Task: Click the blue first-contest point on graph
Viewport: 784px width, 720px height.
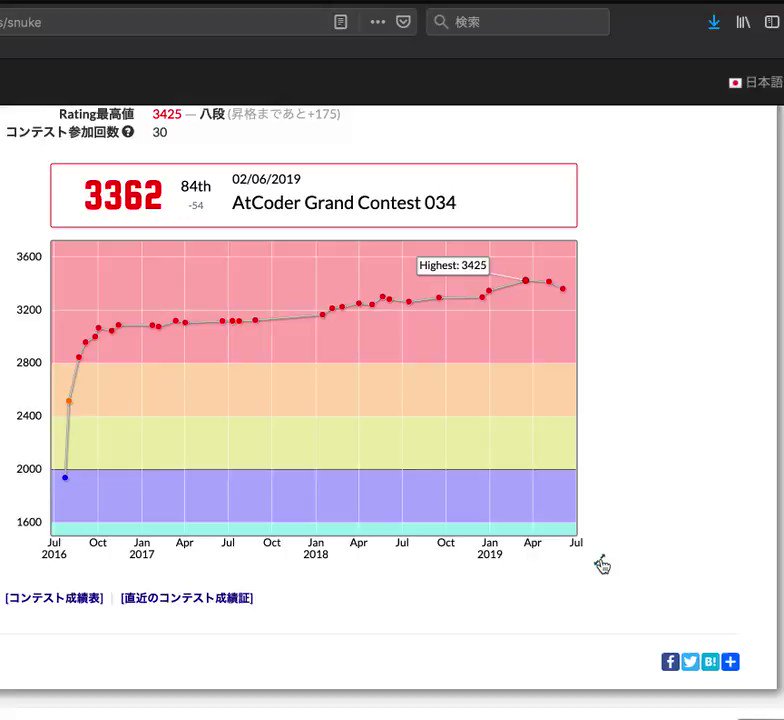Action: coord(65,478)
